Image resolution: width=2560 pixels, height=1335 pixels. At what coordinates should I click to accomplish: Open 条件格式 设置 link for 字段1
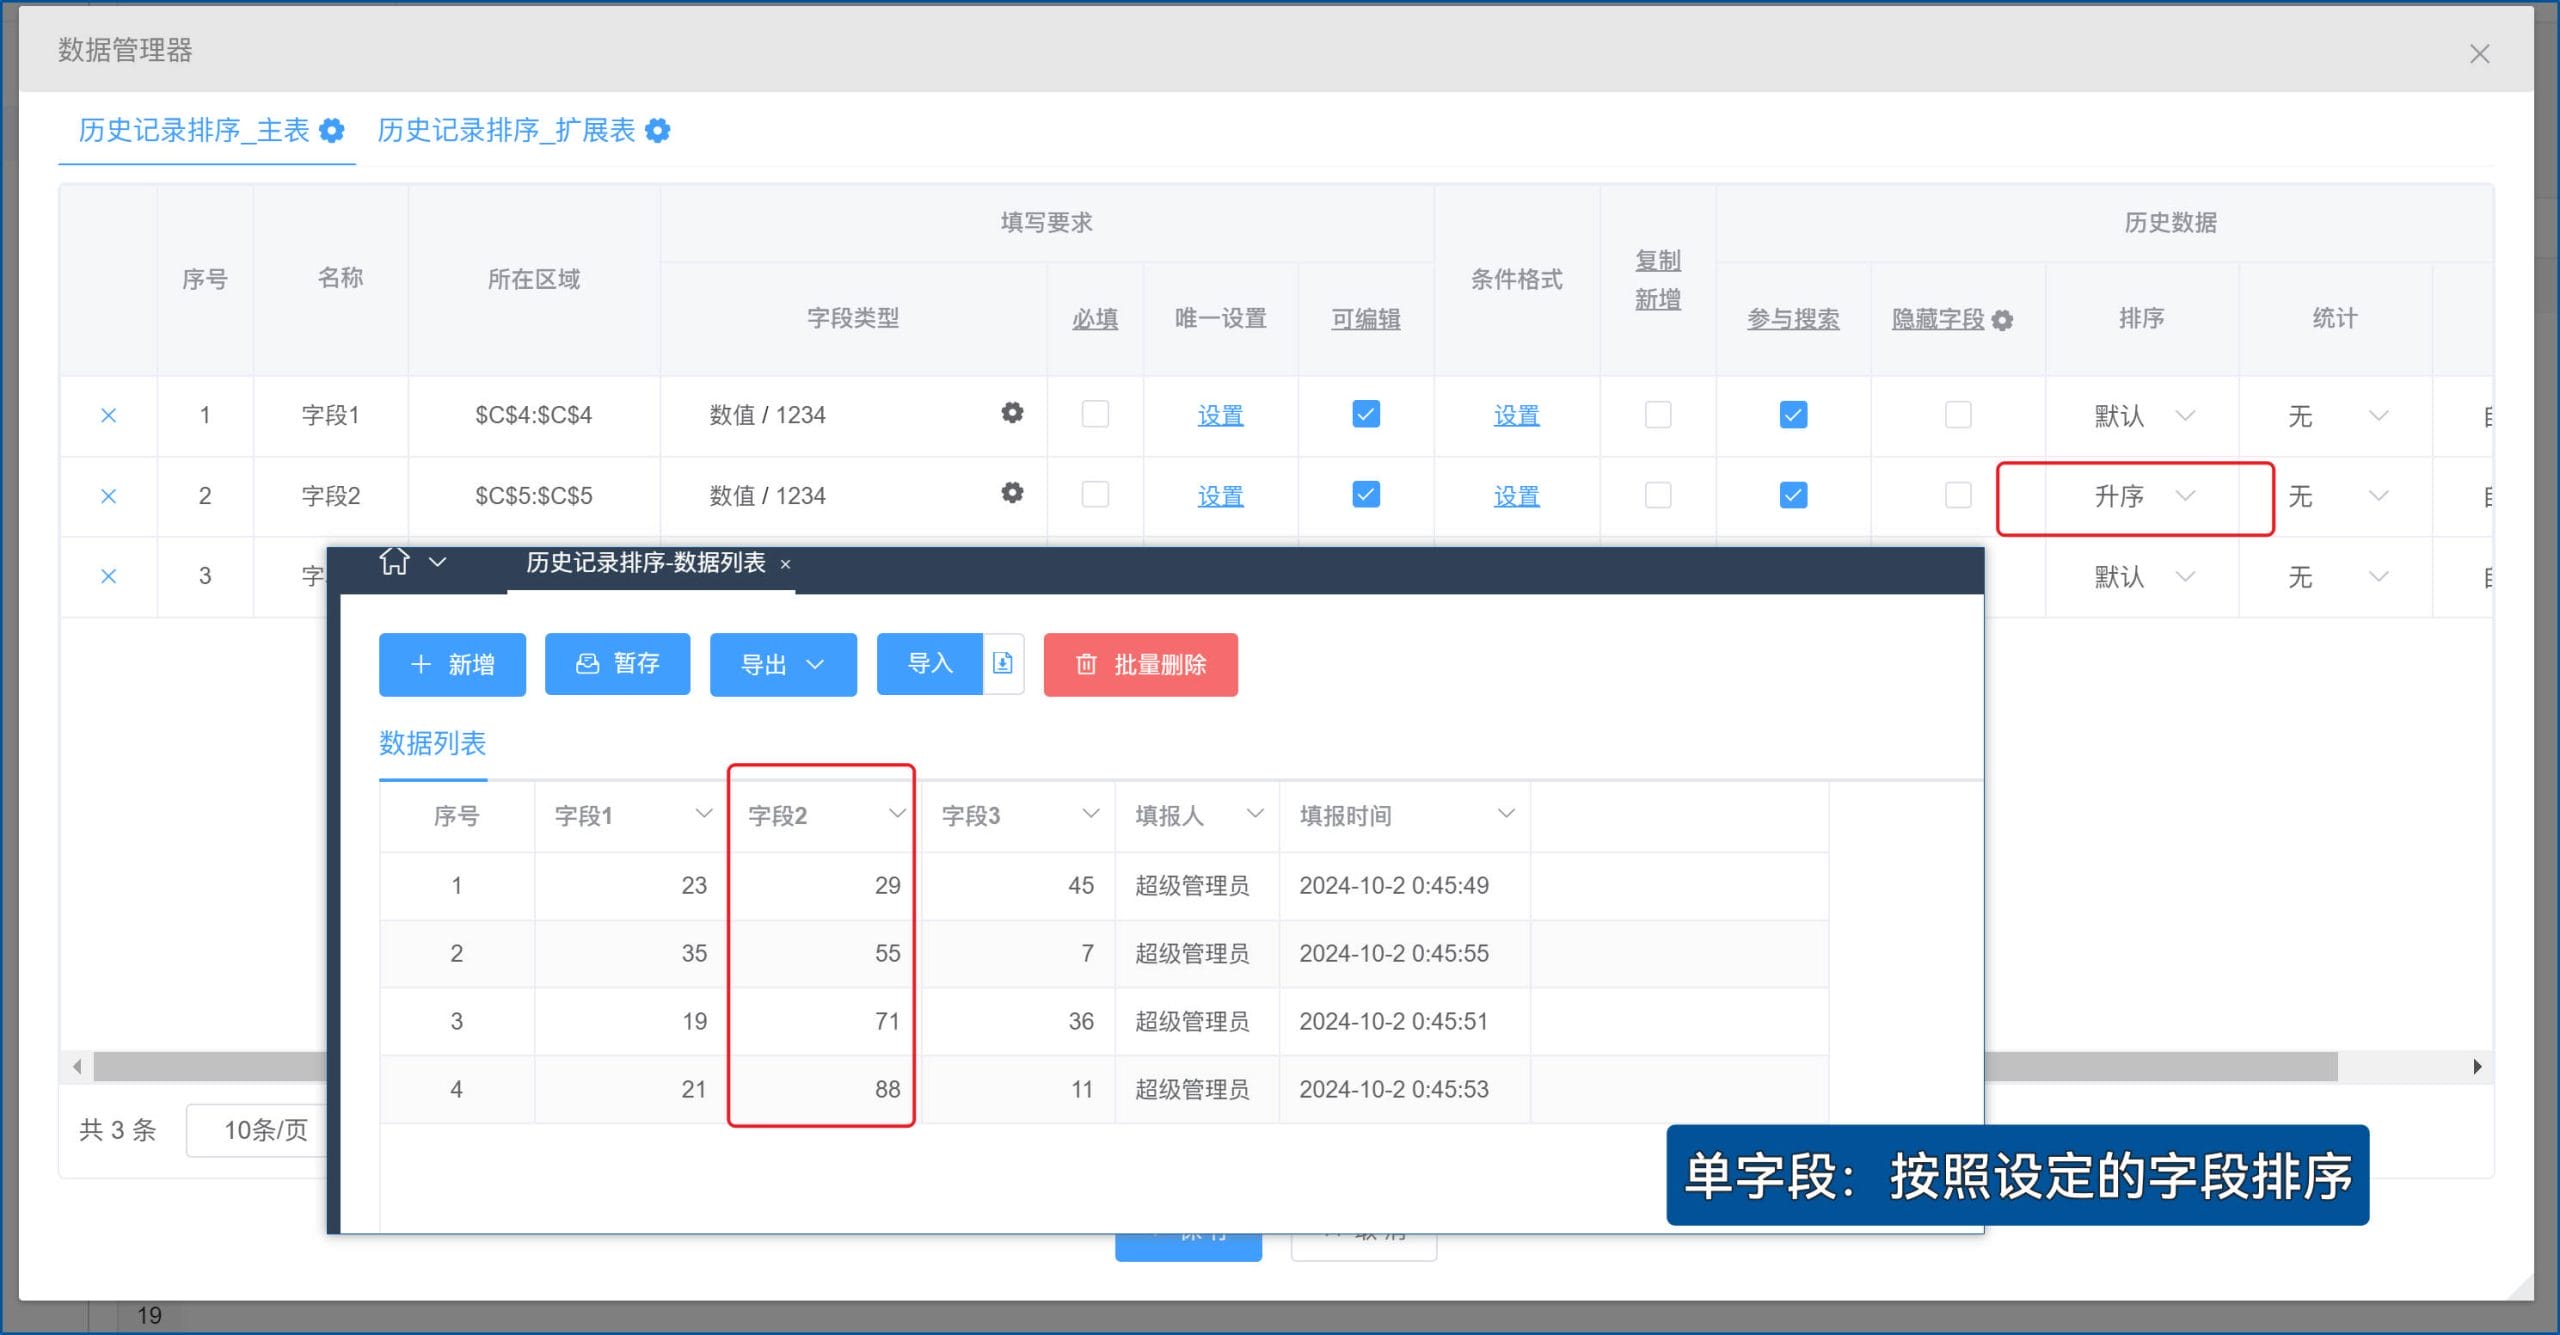(x=1517, y=415)
